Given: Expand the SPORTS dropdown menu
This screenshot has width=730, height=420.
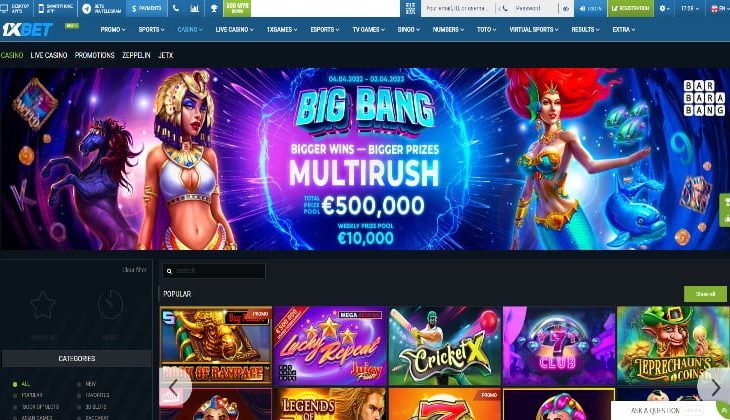Looking at the screenshot, I should click(x=151, y=29).
